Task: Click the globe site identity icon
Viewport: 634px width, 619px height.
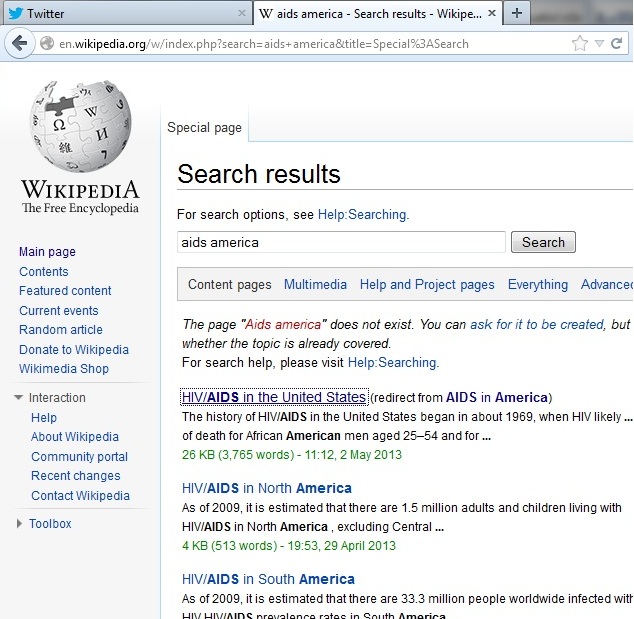Action: coord(47,43)
